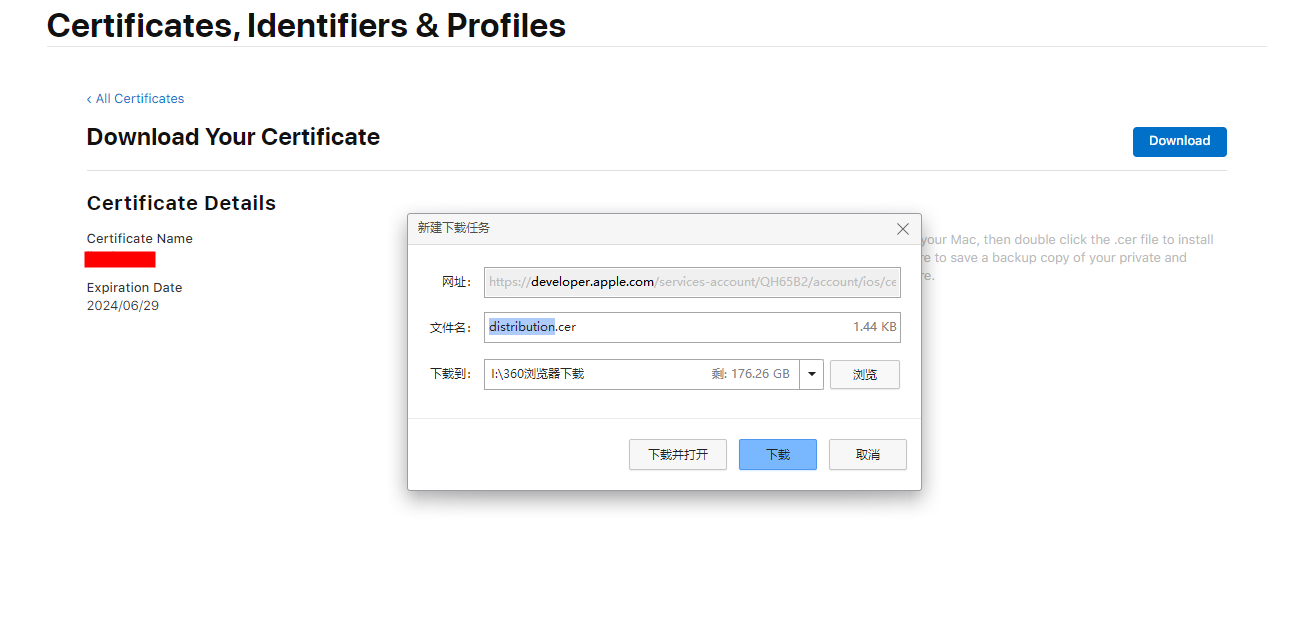Click the 浏览 browse button
The image size is (1296, 626).
coord(865,374)
